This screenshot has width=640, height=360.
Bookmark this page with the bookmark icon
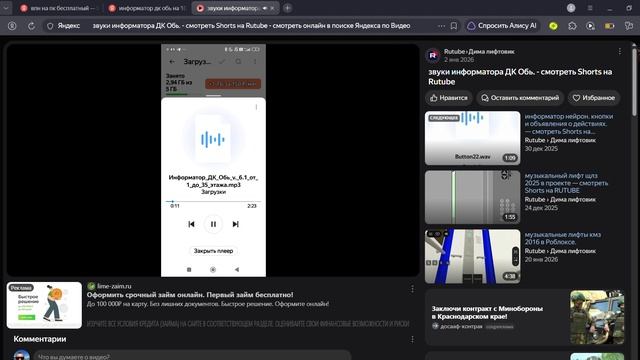(x=453, y=26)
